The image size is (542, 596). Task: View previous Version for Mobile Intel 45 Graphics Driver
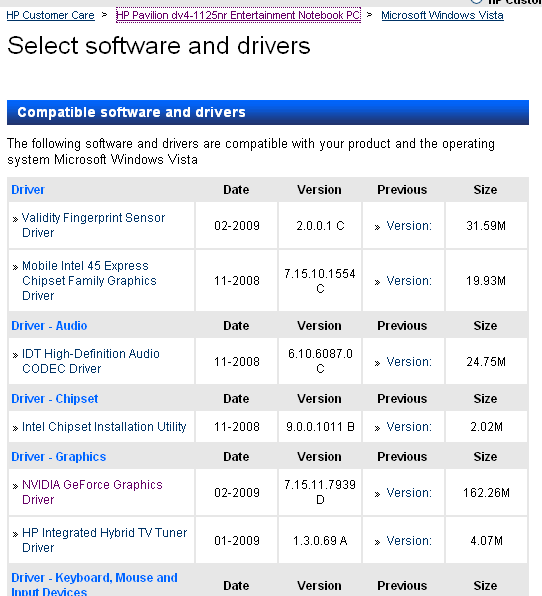(x=409, y=281)
